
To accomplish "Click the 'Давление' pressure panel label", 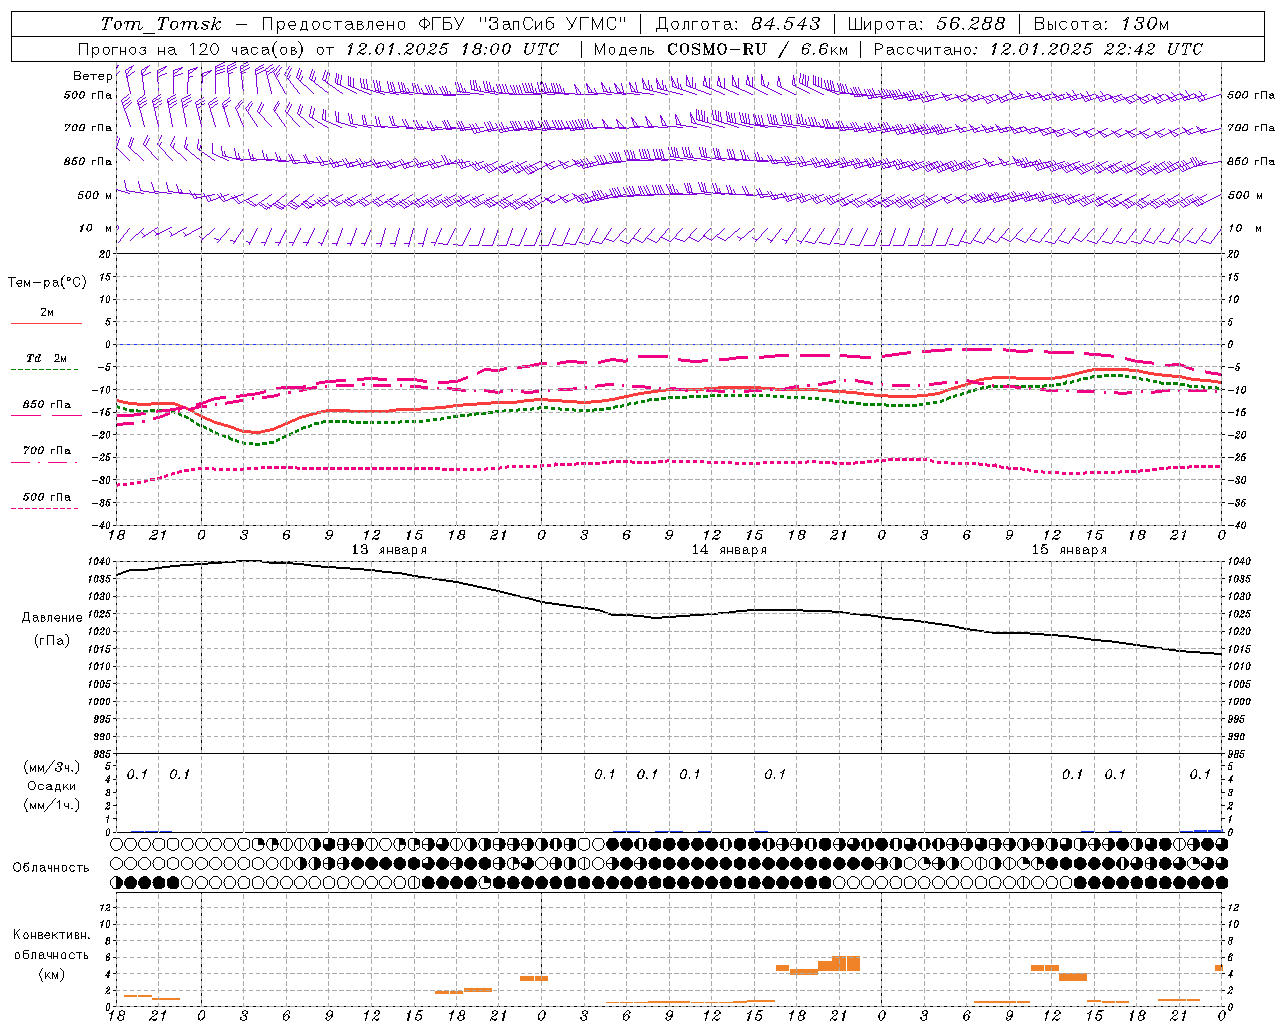I will [52, 618].
